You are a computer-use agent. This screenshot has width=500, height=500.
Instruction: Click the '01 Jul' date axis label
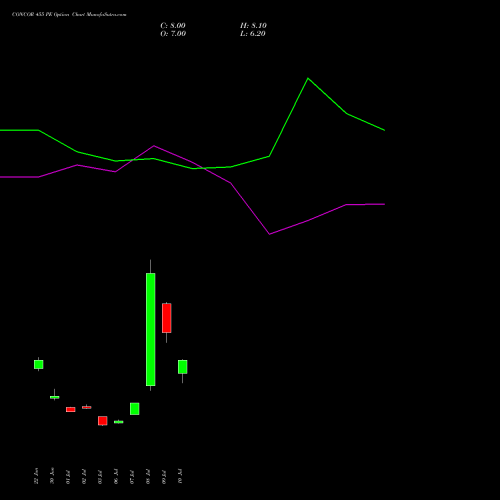68,477
